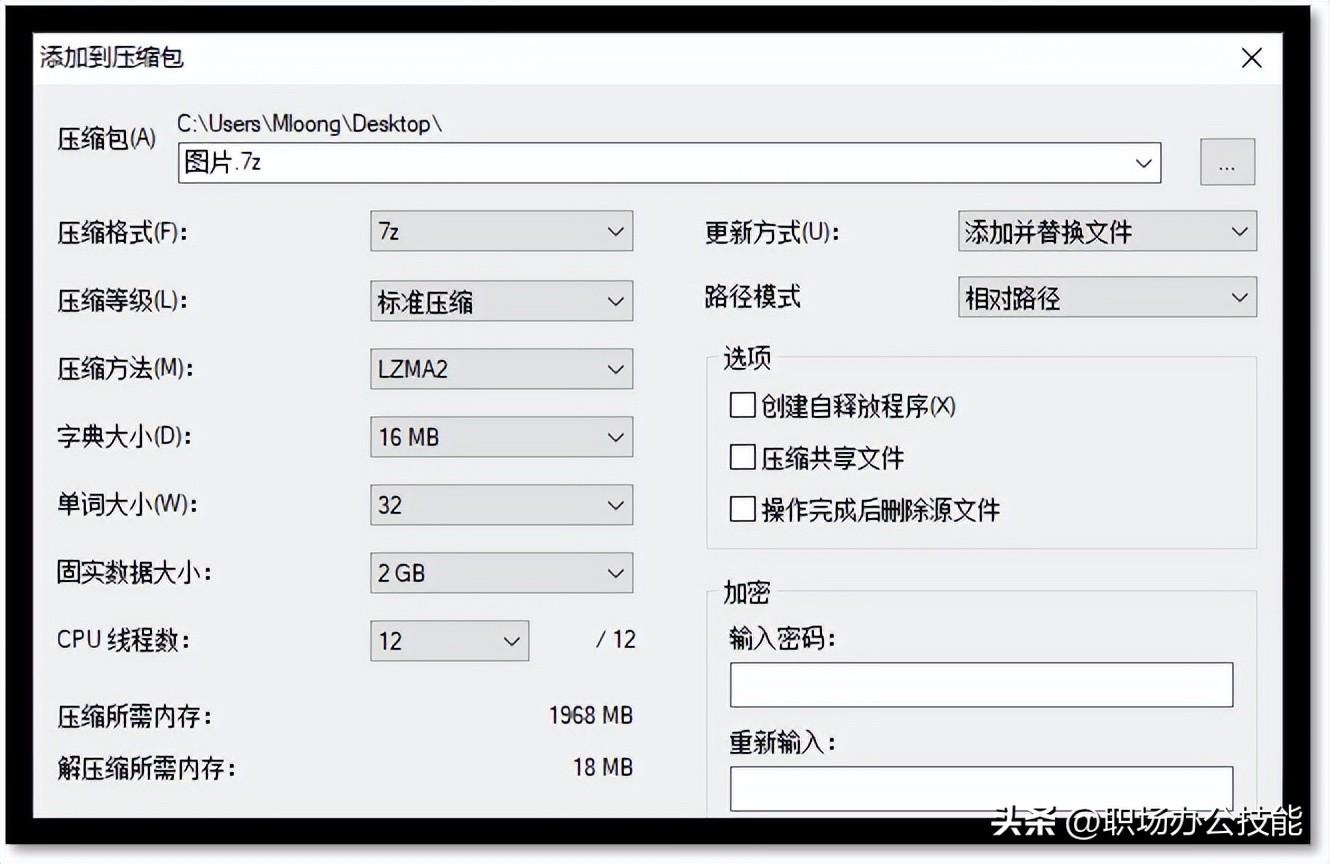This screenshot has height=864, width=1330.
Task: Open the 路径模式 dropdown showing 相对路径
Action: point(1107,297)
